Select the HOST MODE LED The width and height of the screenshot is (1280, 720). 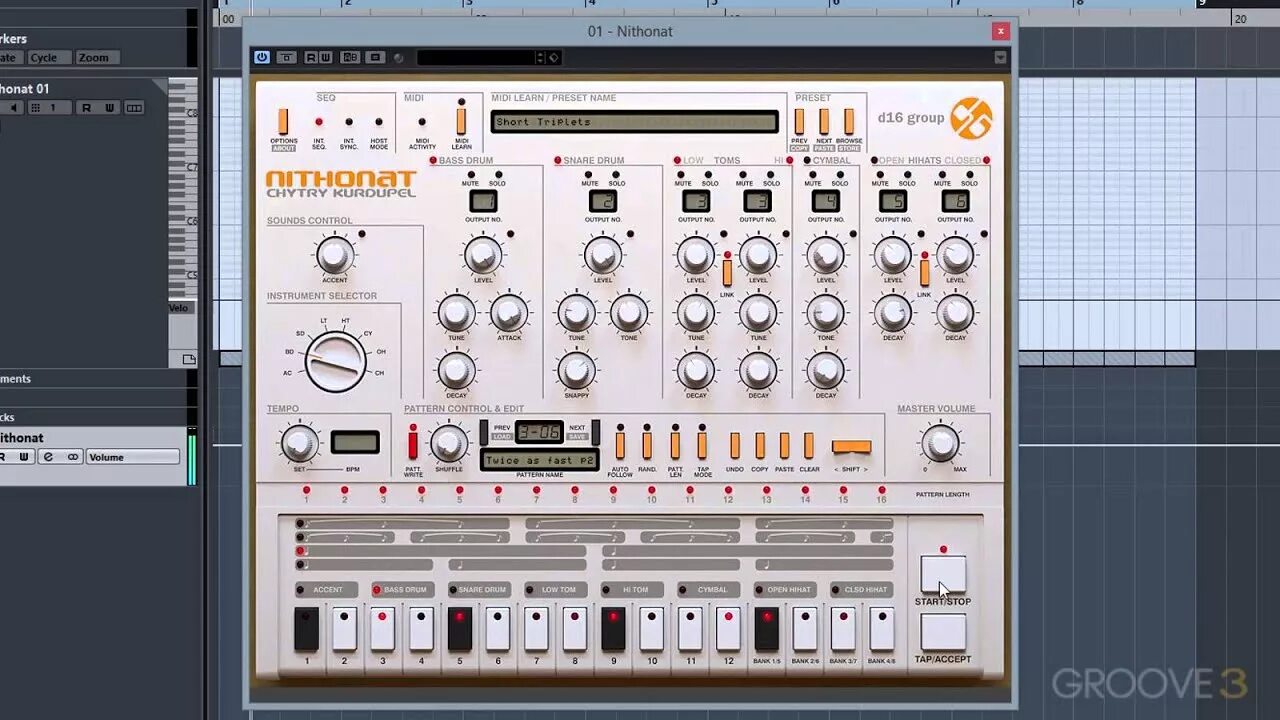(379, 122)
